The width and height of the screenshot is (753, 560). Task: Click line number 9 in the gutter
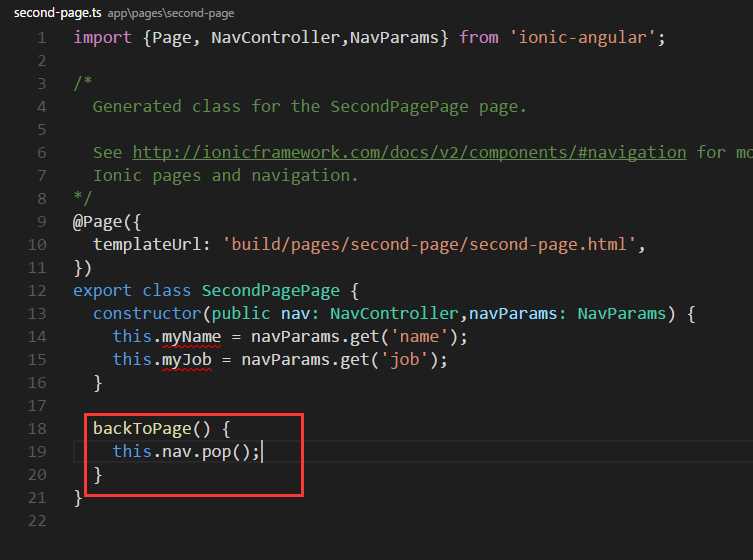tap(42, 222)
